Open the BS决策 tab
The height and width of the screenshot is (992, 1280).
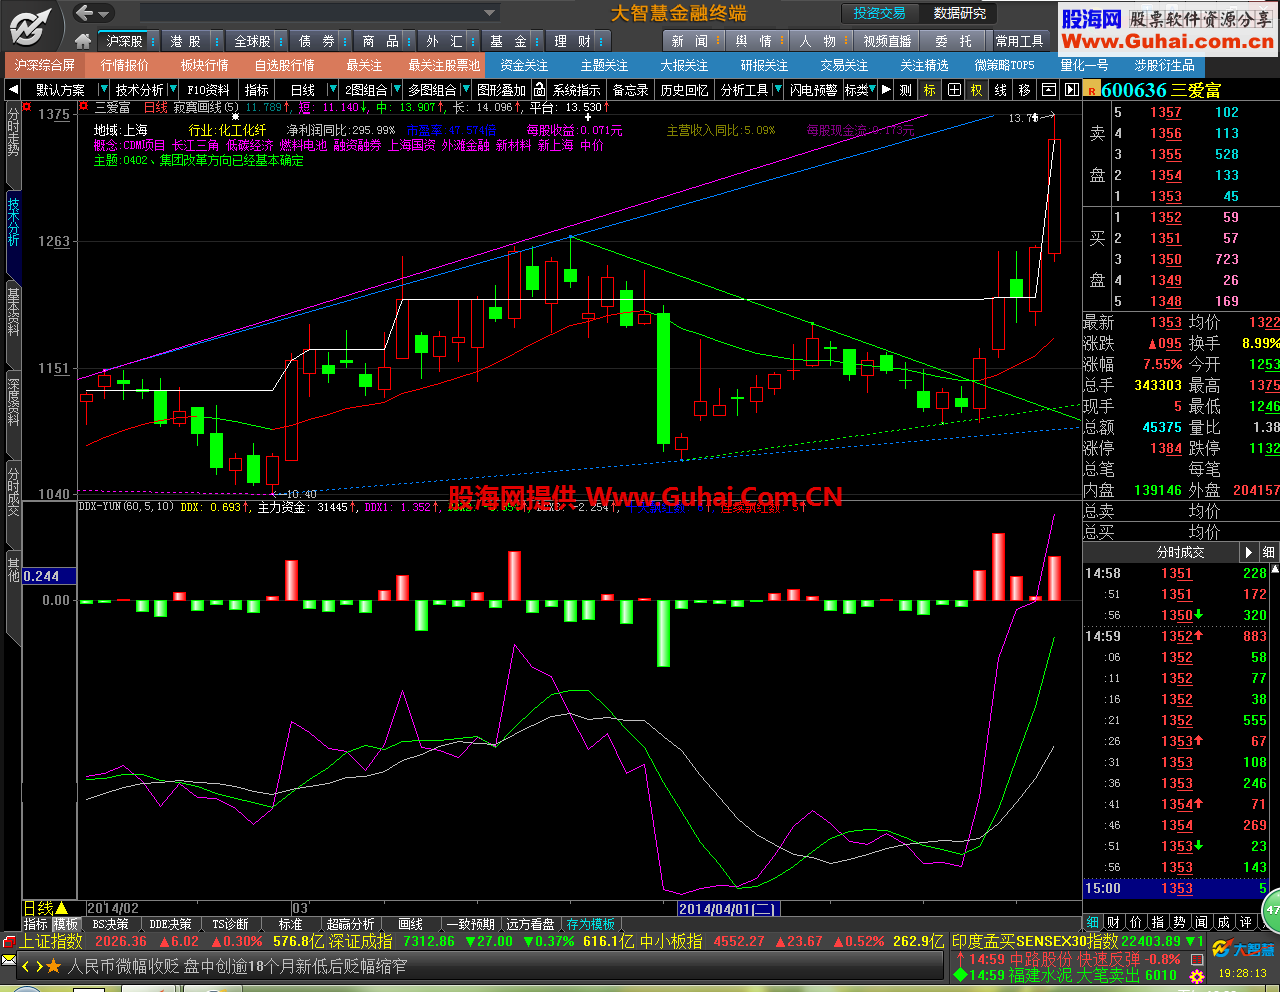pos(111,924)
